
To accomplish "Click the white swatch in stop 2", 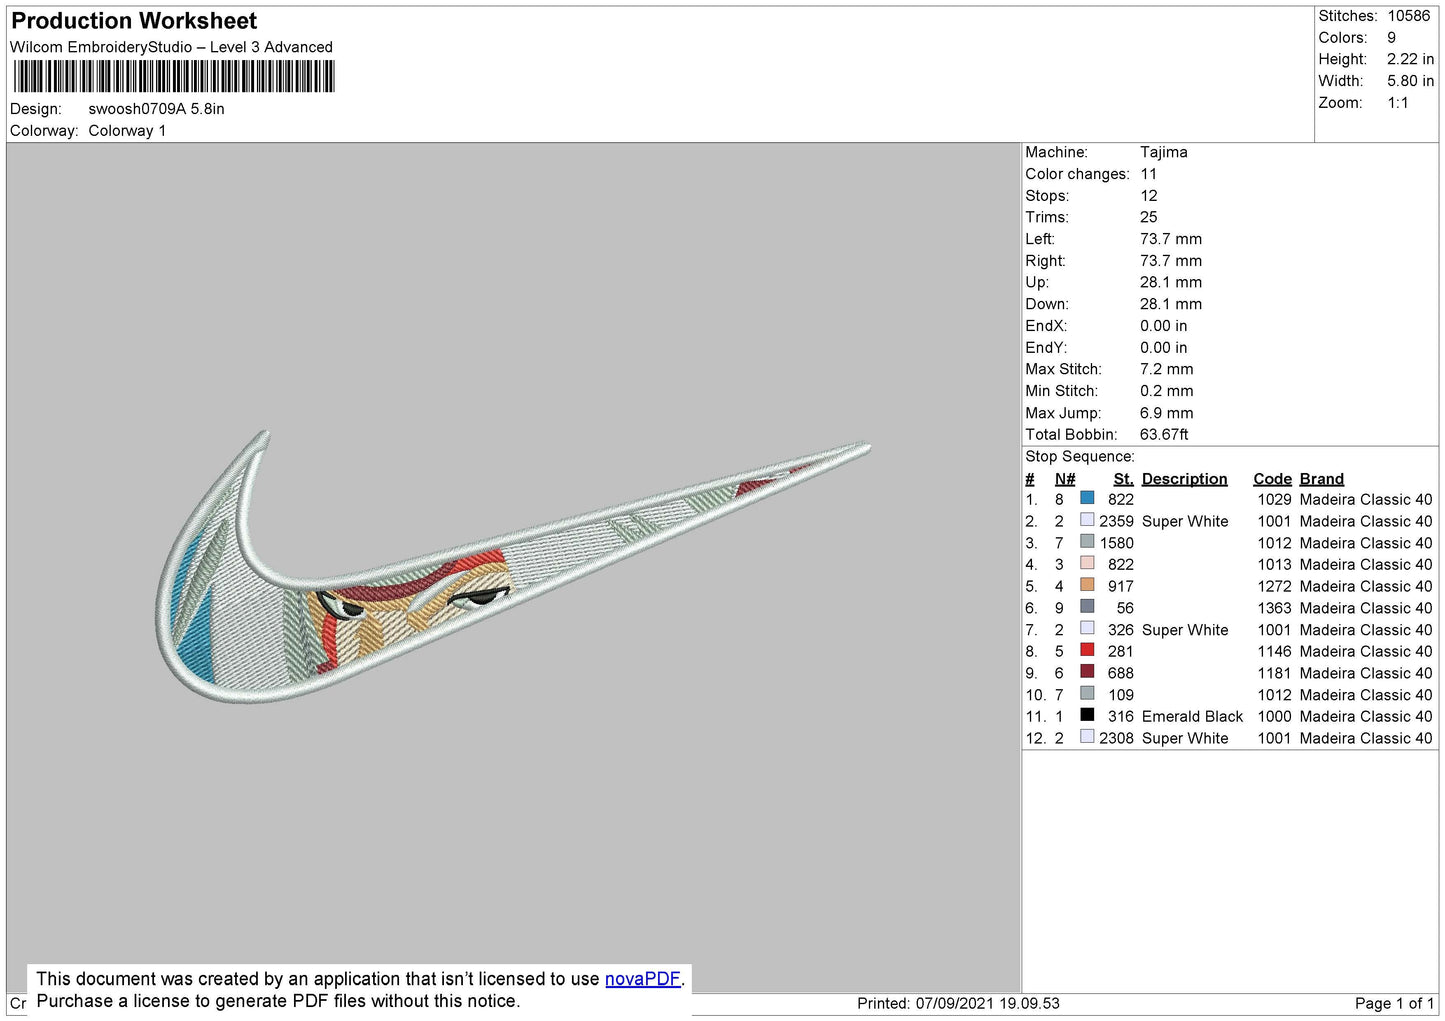I will [1087, 520].
